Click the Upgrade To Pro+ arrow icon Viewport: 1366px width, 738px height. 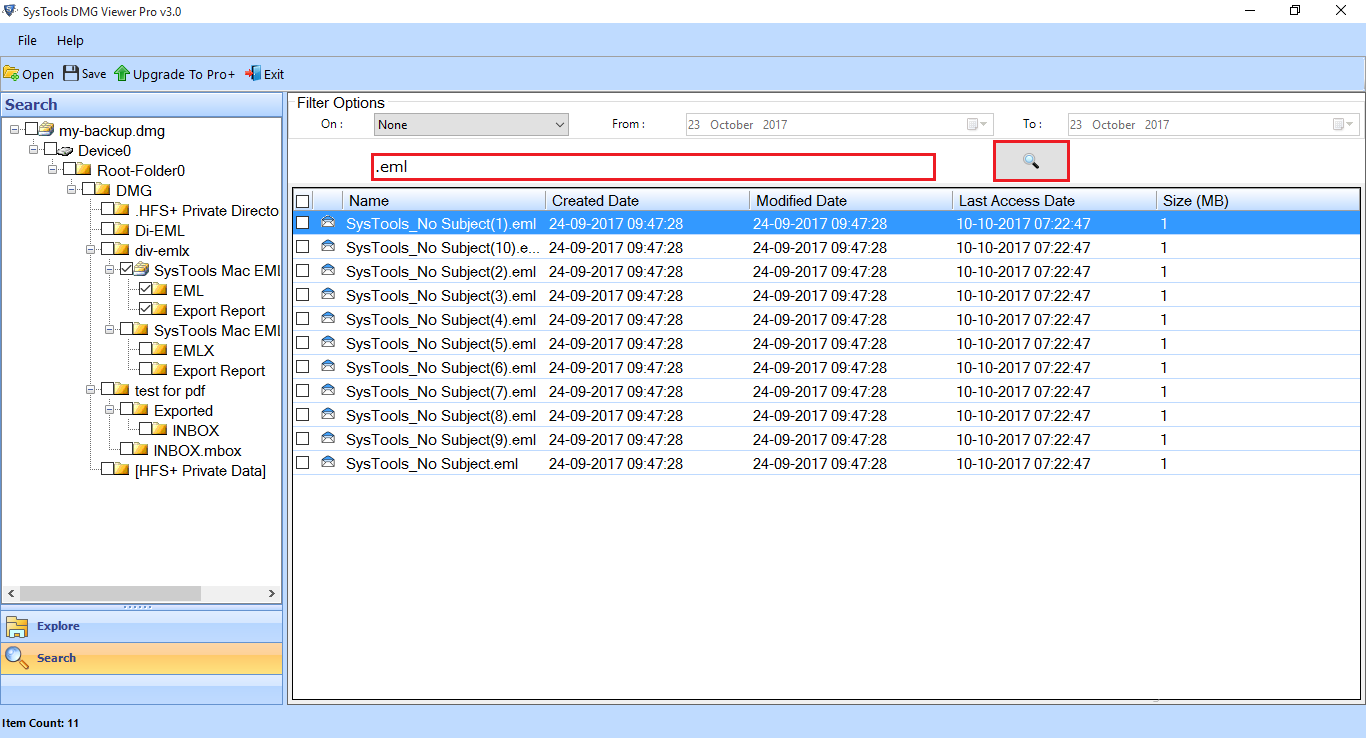tap(122, 73)
